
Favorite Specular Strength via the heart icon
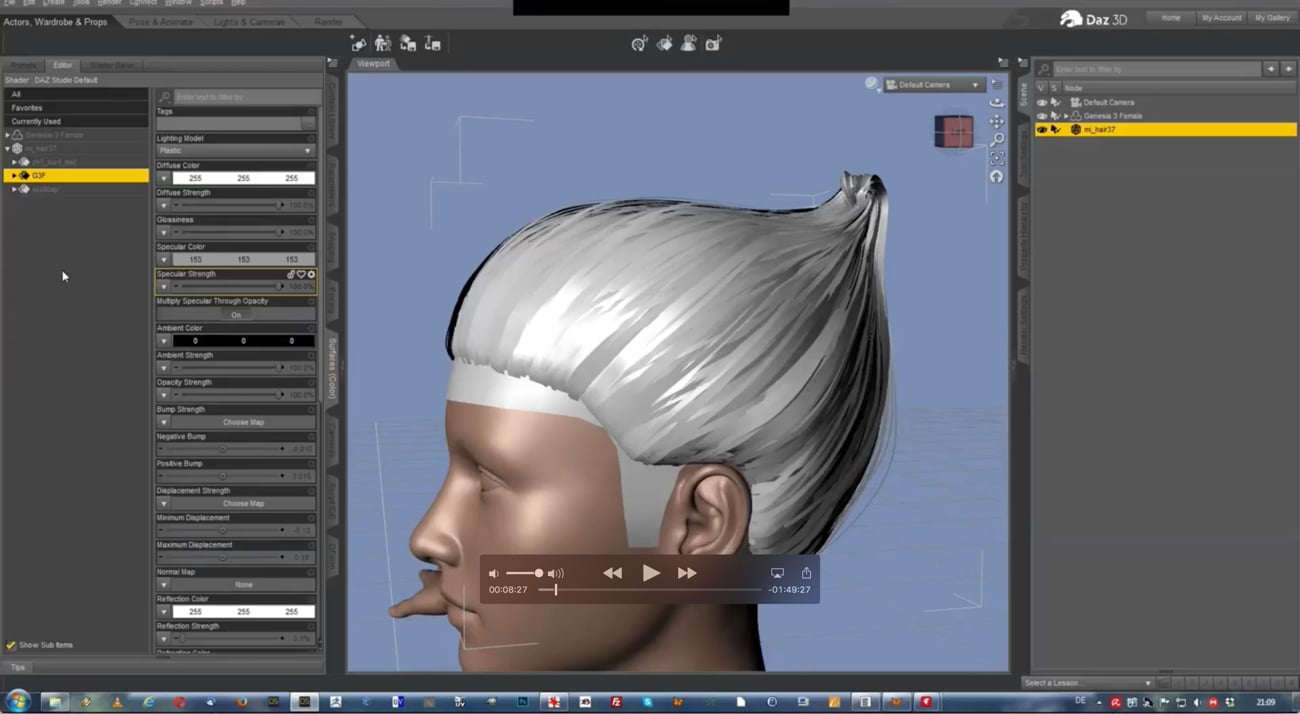(x=301, y=274)
